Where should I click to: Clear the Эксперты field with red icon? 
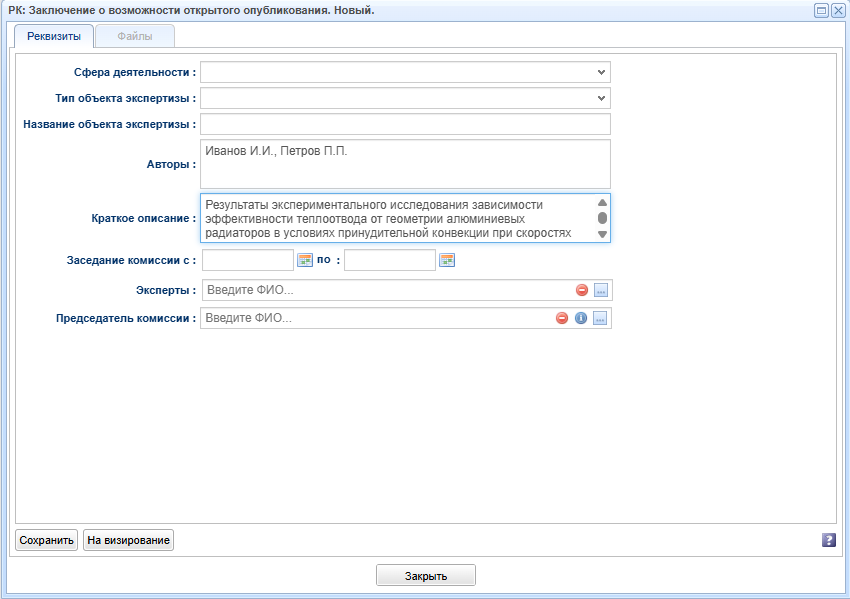tap(582, 290)
